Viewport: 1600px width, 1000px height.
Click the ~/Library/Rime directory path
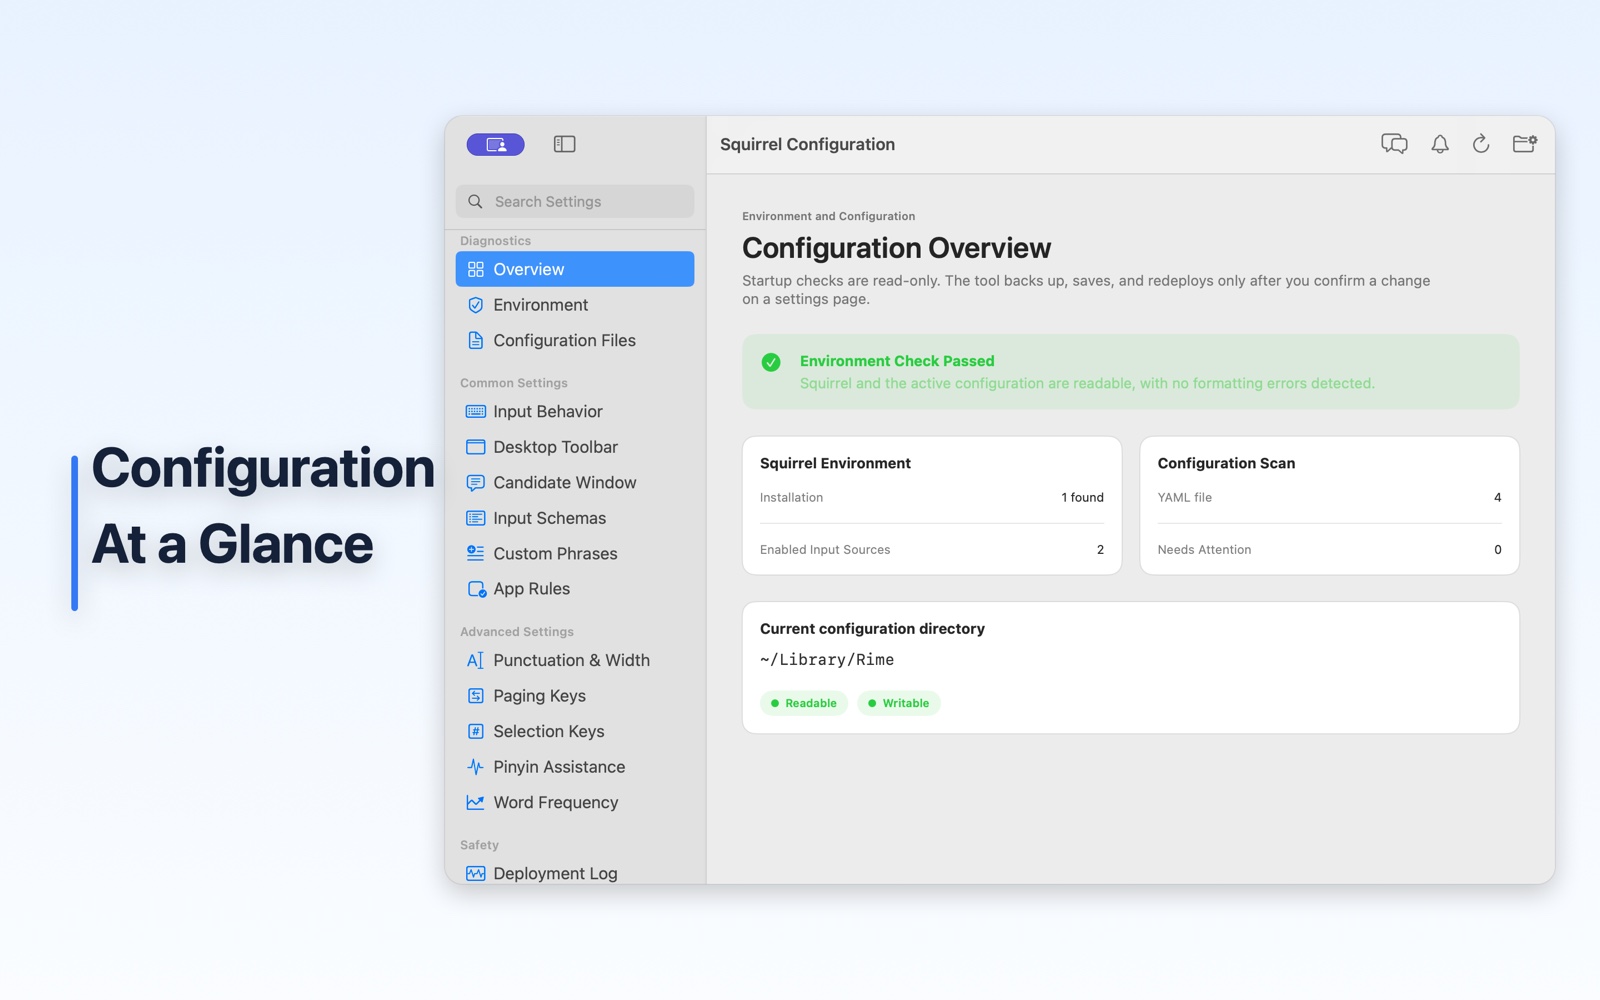[x=827, y=660]
